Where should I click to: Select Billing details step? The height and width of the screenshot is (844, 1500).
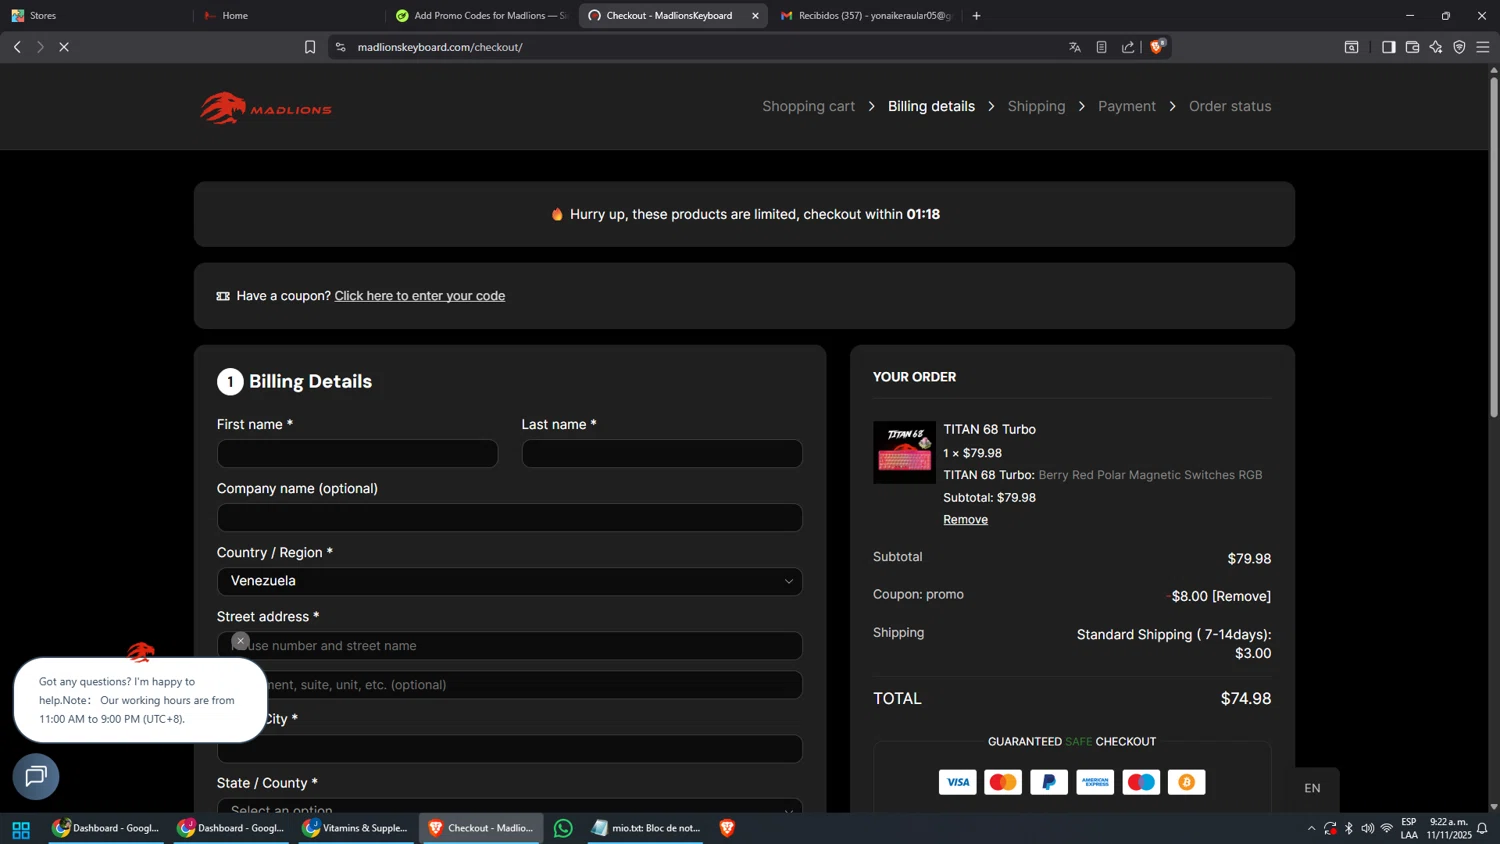pos(931,106)
